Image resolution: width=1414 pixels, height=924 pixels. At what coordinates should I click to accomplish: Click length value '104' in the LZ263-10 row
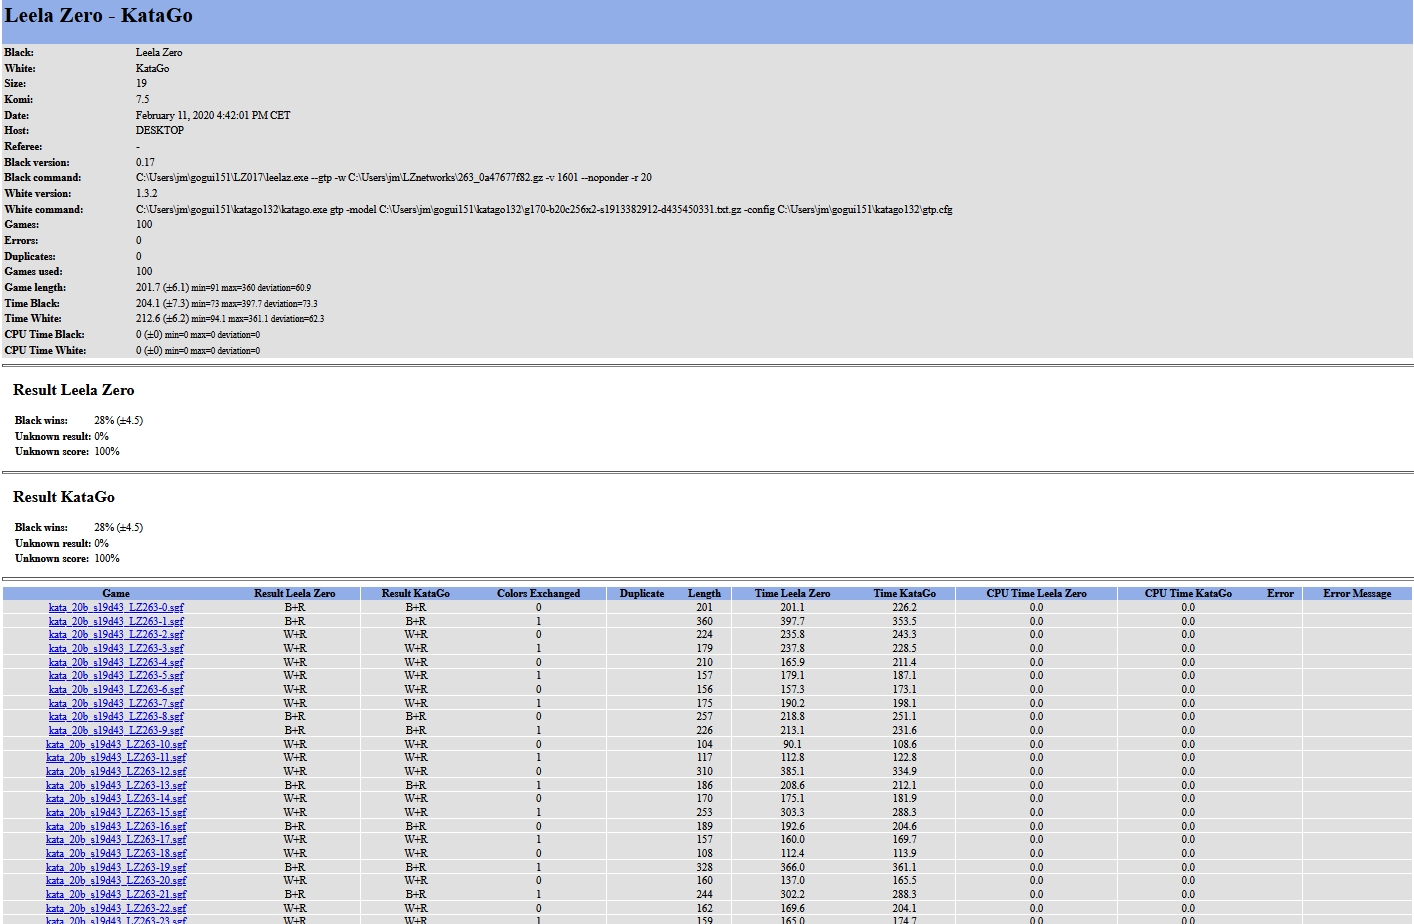point(704,744)
